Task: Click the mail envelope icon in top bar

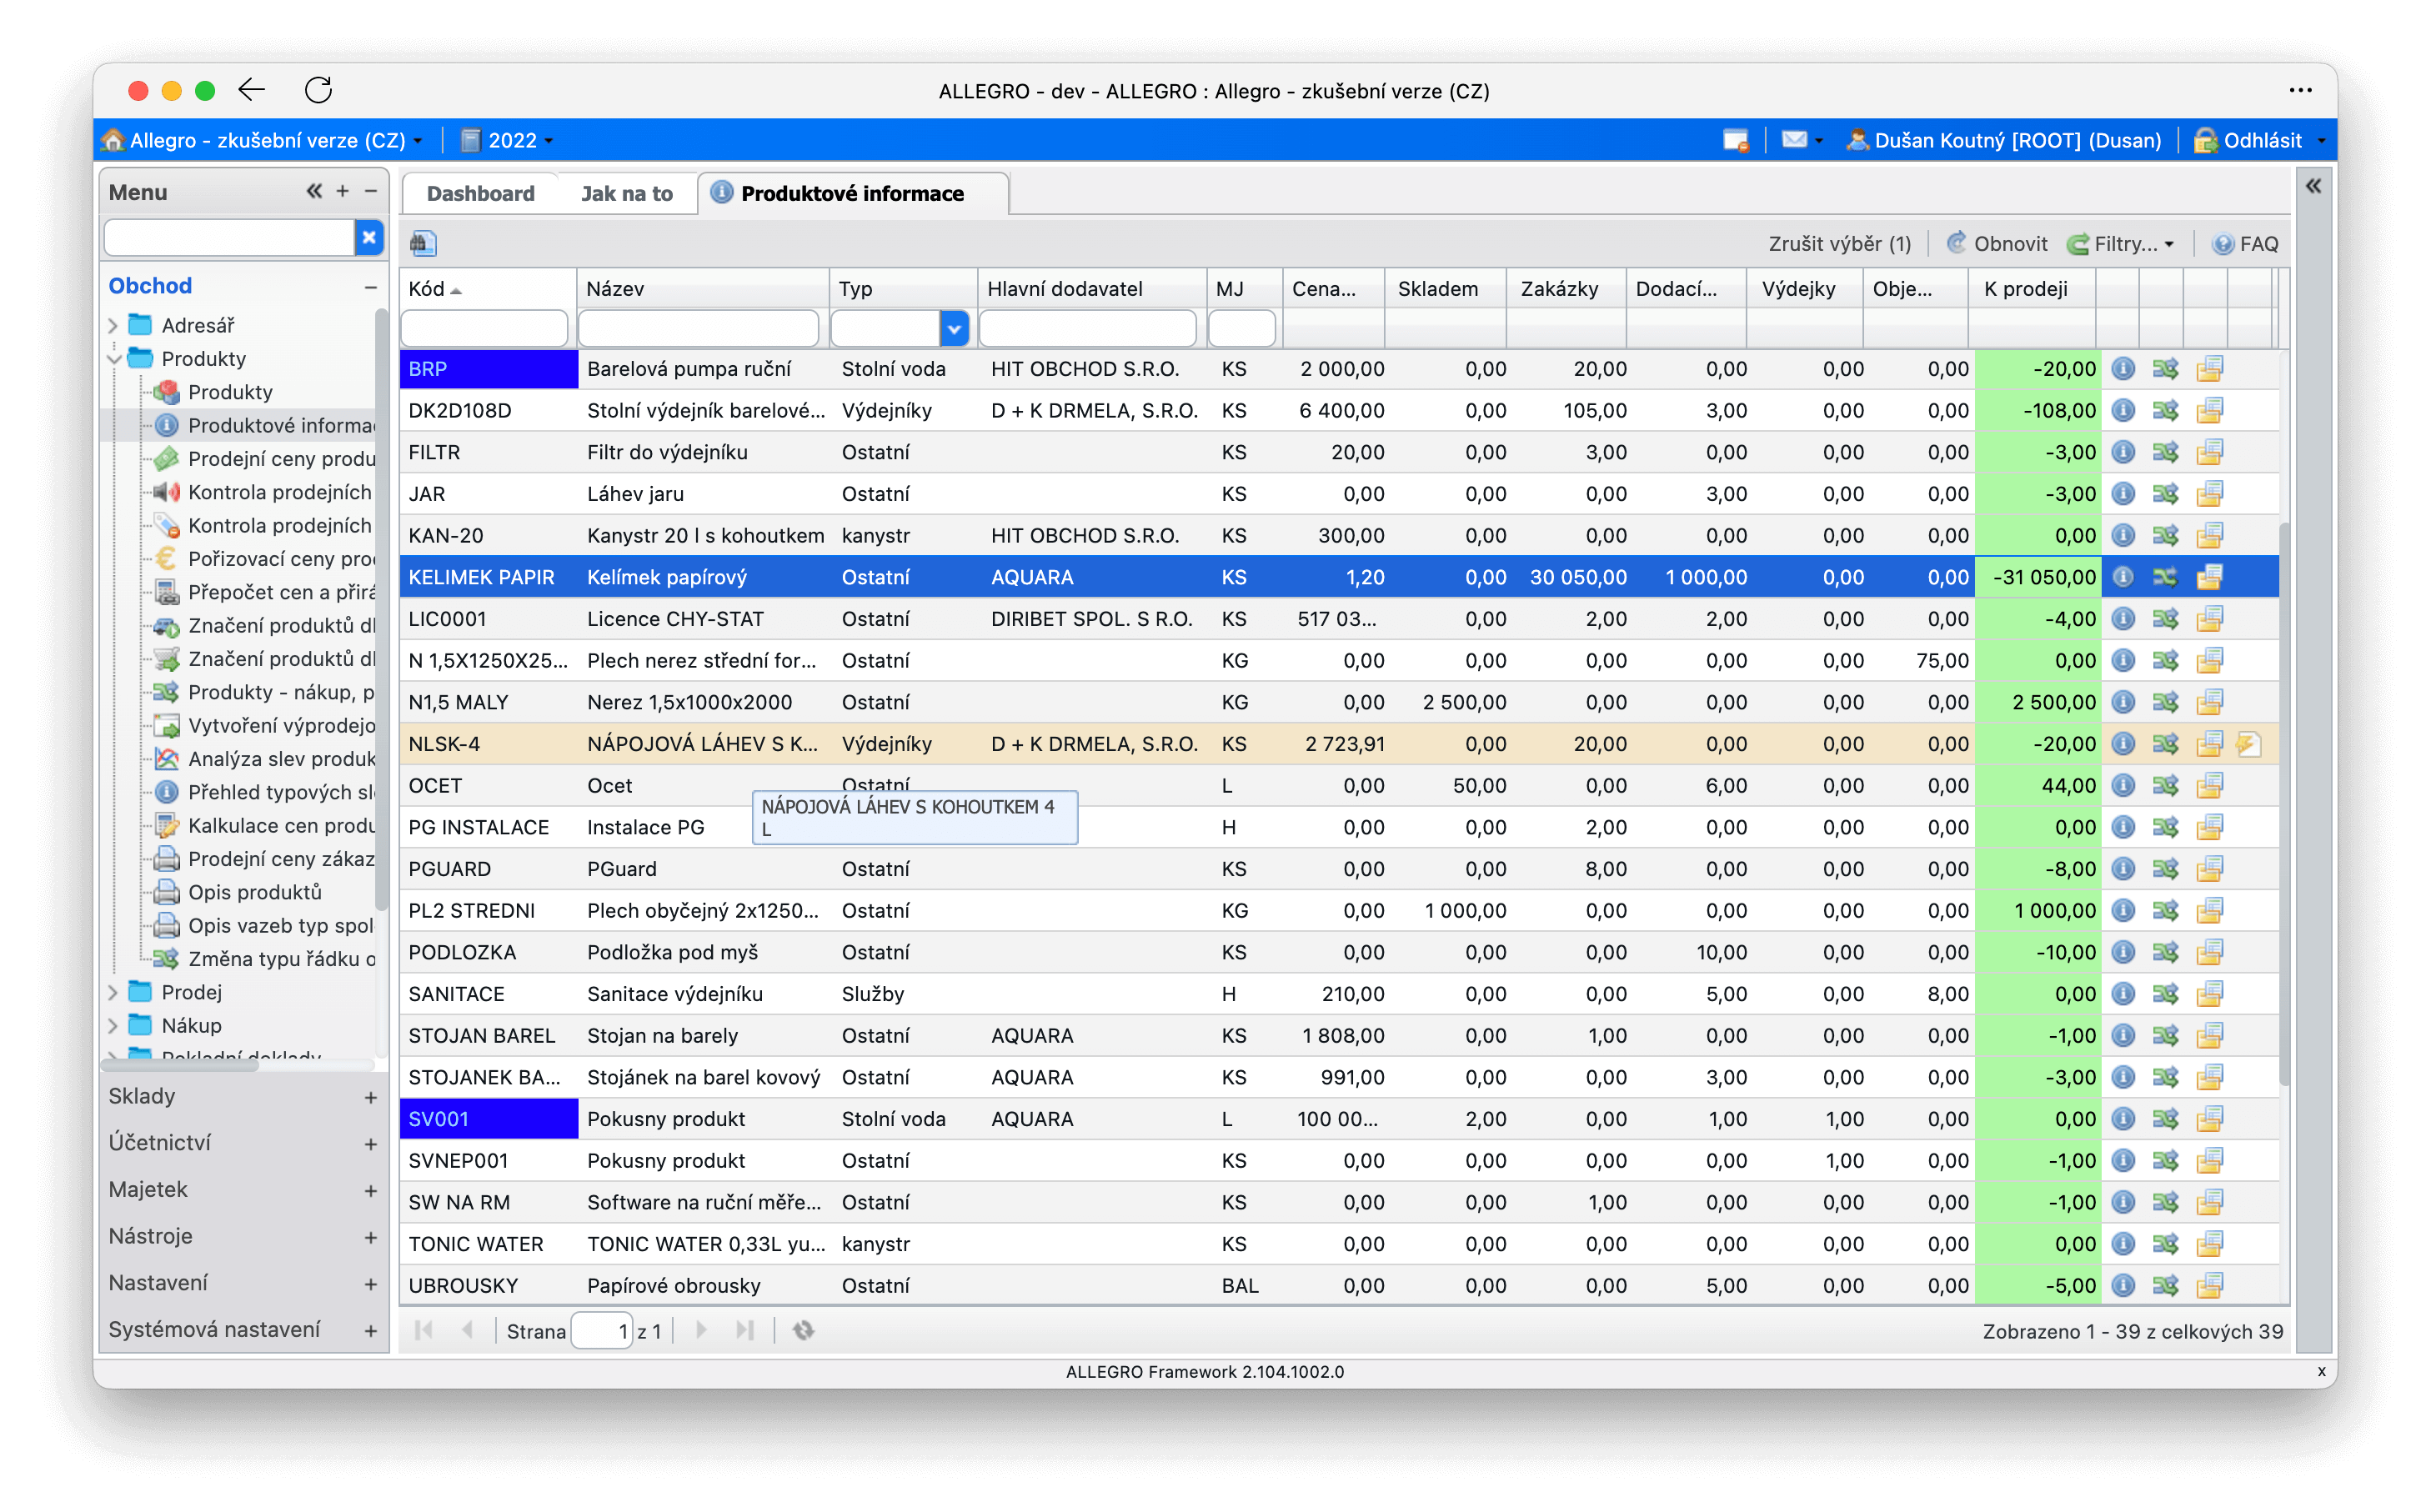Action: click(1793, 140)
